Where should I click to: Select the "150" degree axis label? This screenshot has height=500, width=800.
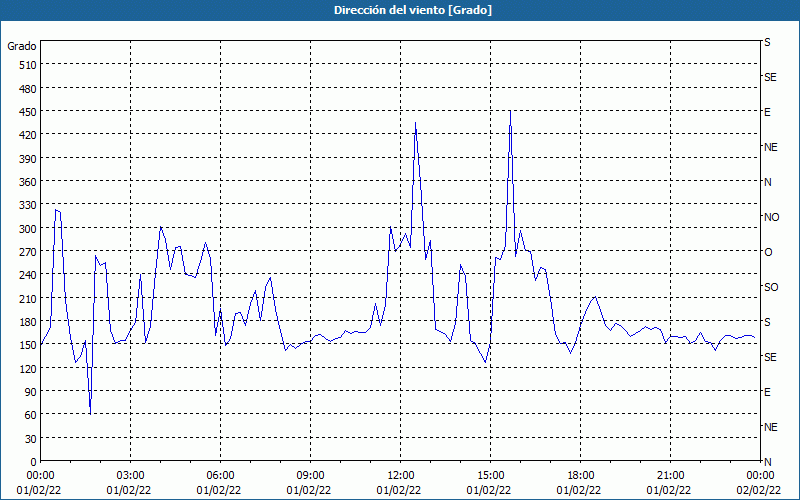[x=29, y=345]
